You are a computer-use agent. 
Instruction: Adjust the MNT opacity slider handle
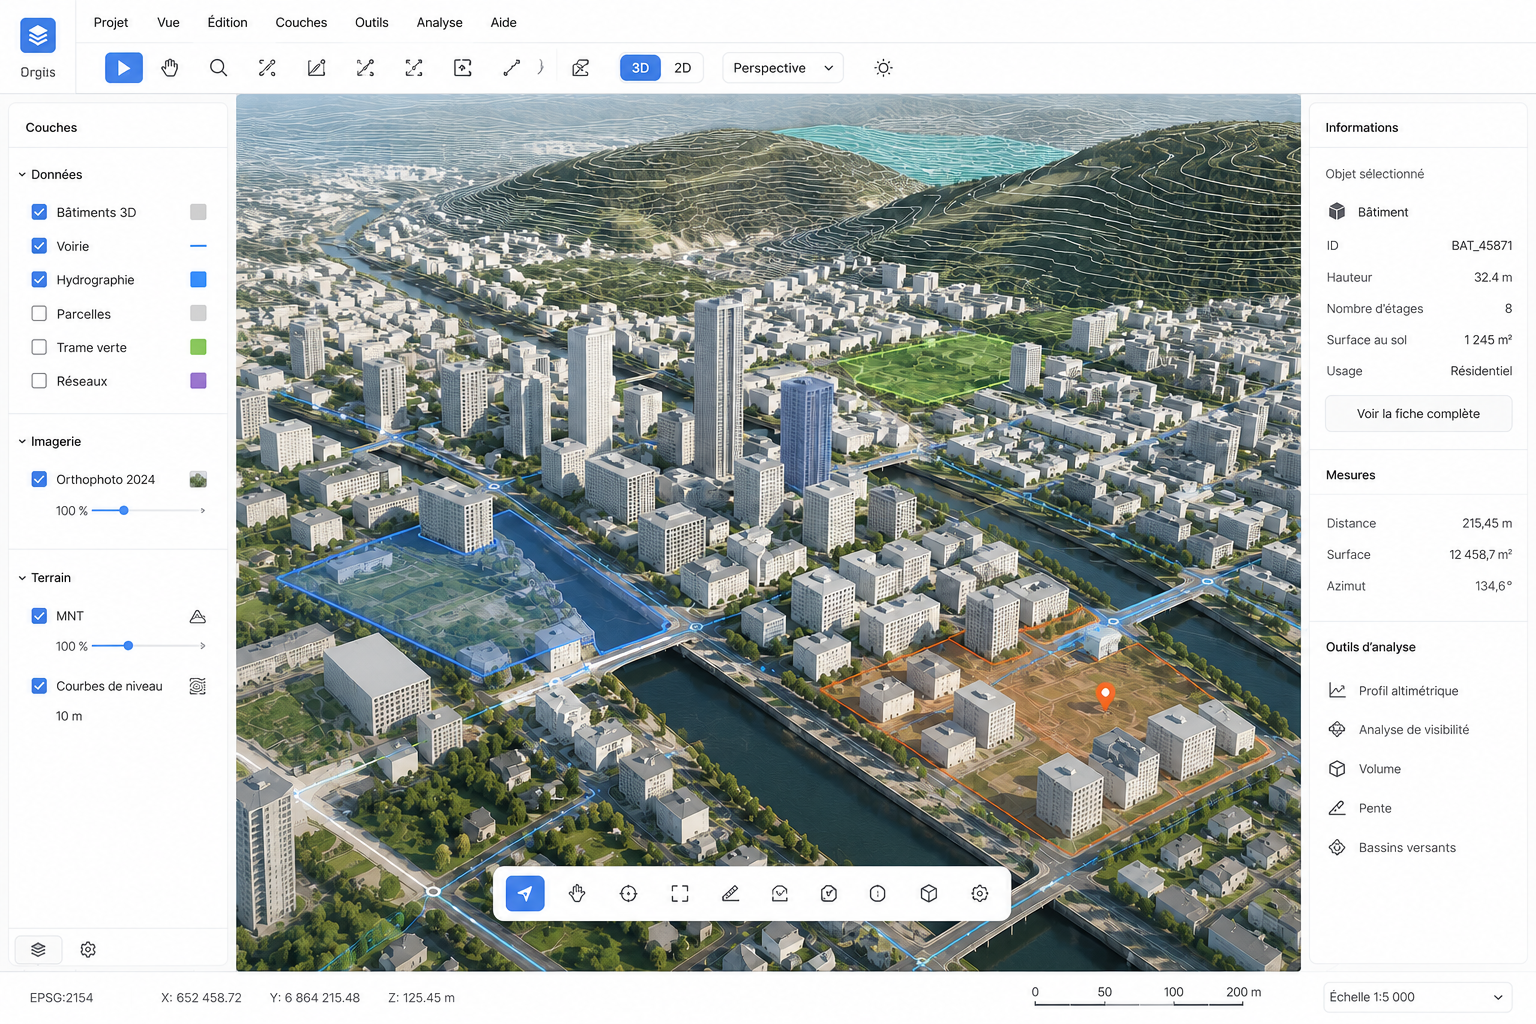pyautogui.click(x=128, y=646)
